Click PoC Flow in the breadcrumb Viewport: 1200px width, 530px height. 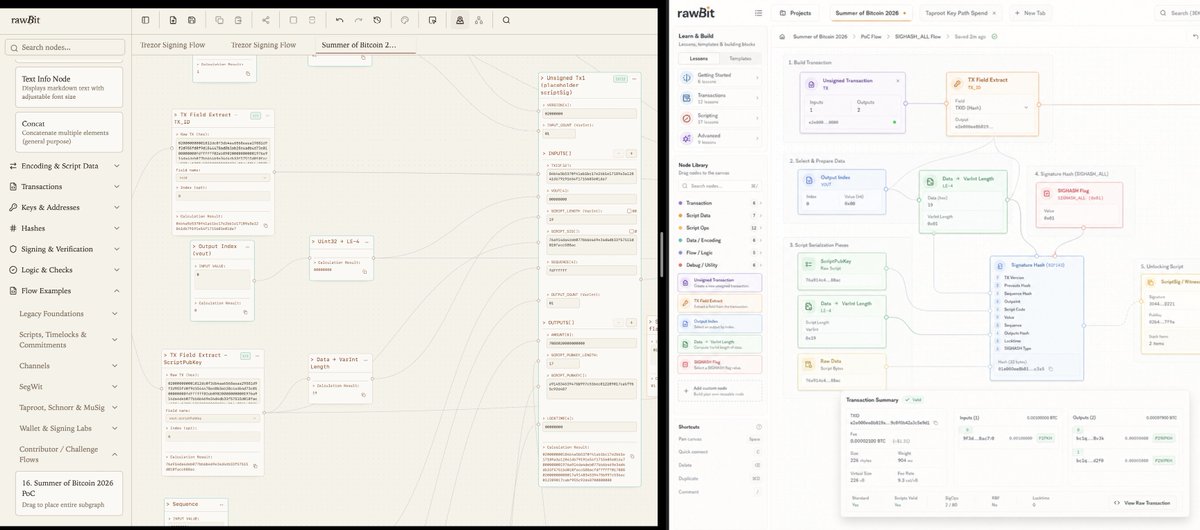point(873,36)
